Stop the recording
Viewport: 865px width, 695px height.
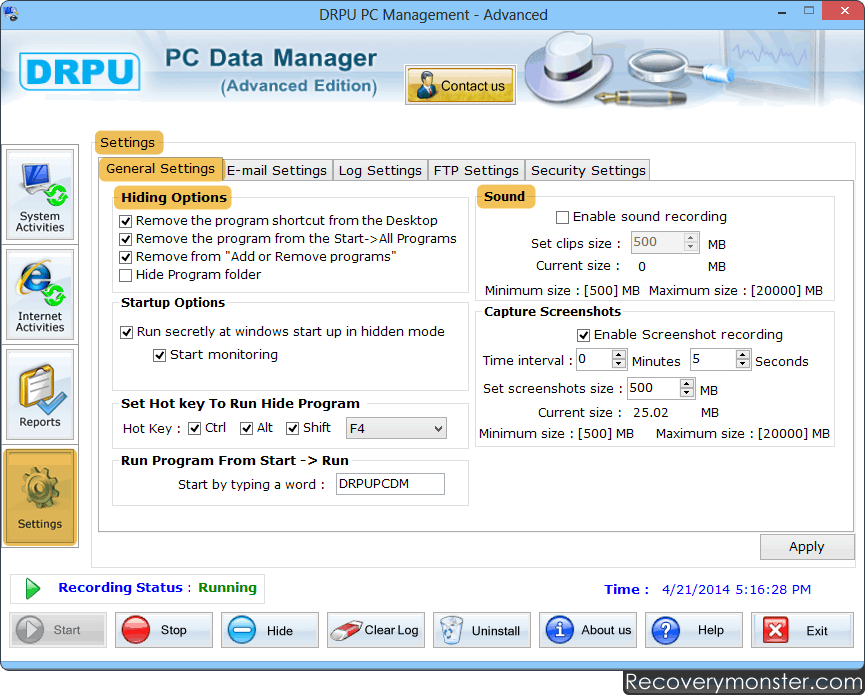pyautogui.click(x=164, y=630)
